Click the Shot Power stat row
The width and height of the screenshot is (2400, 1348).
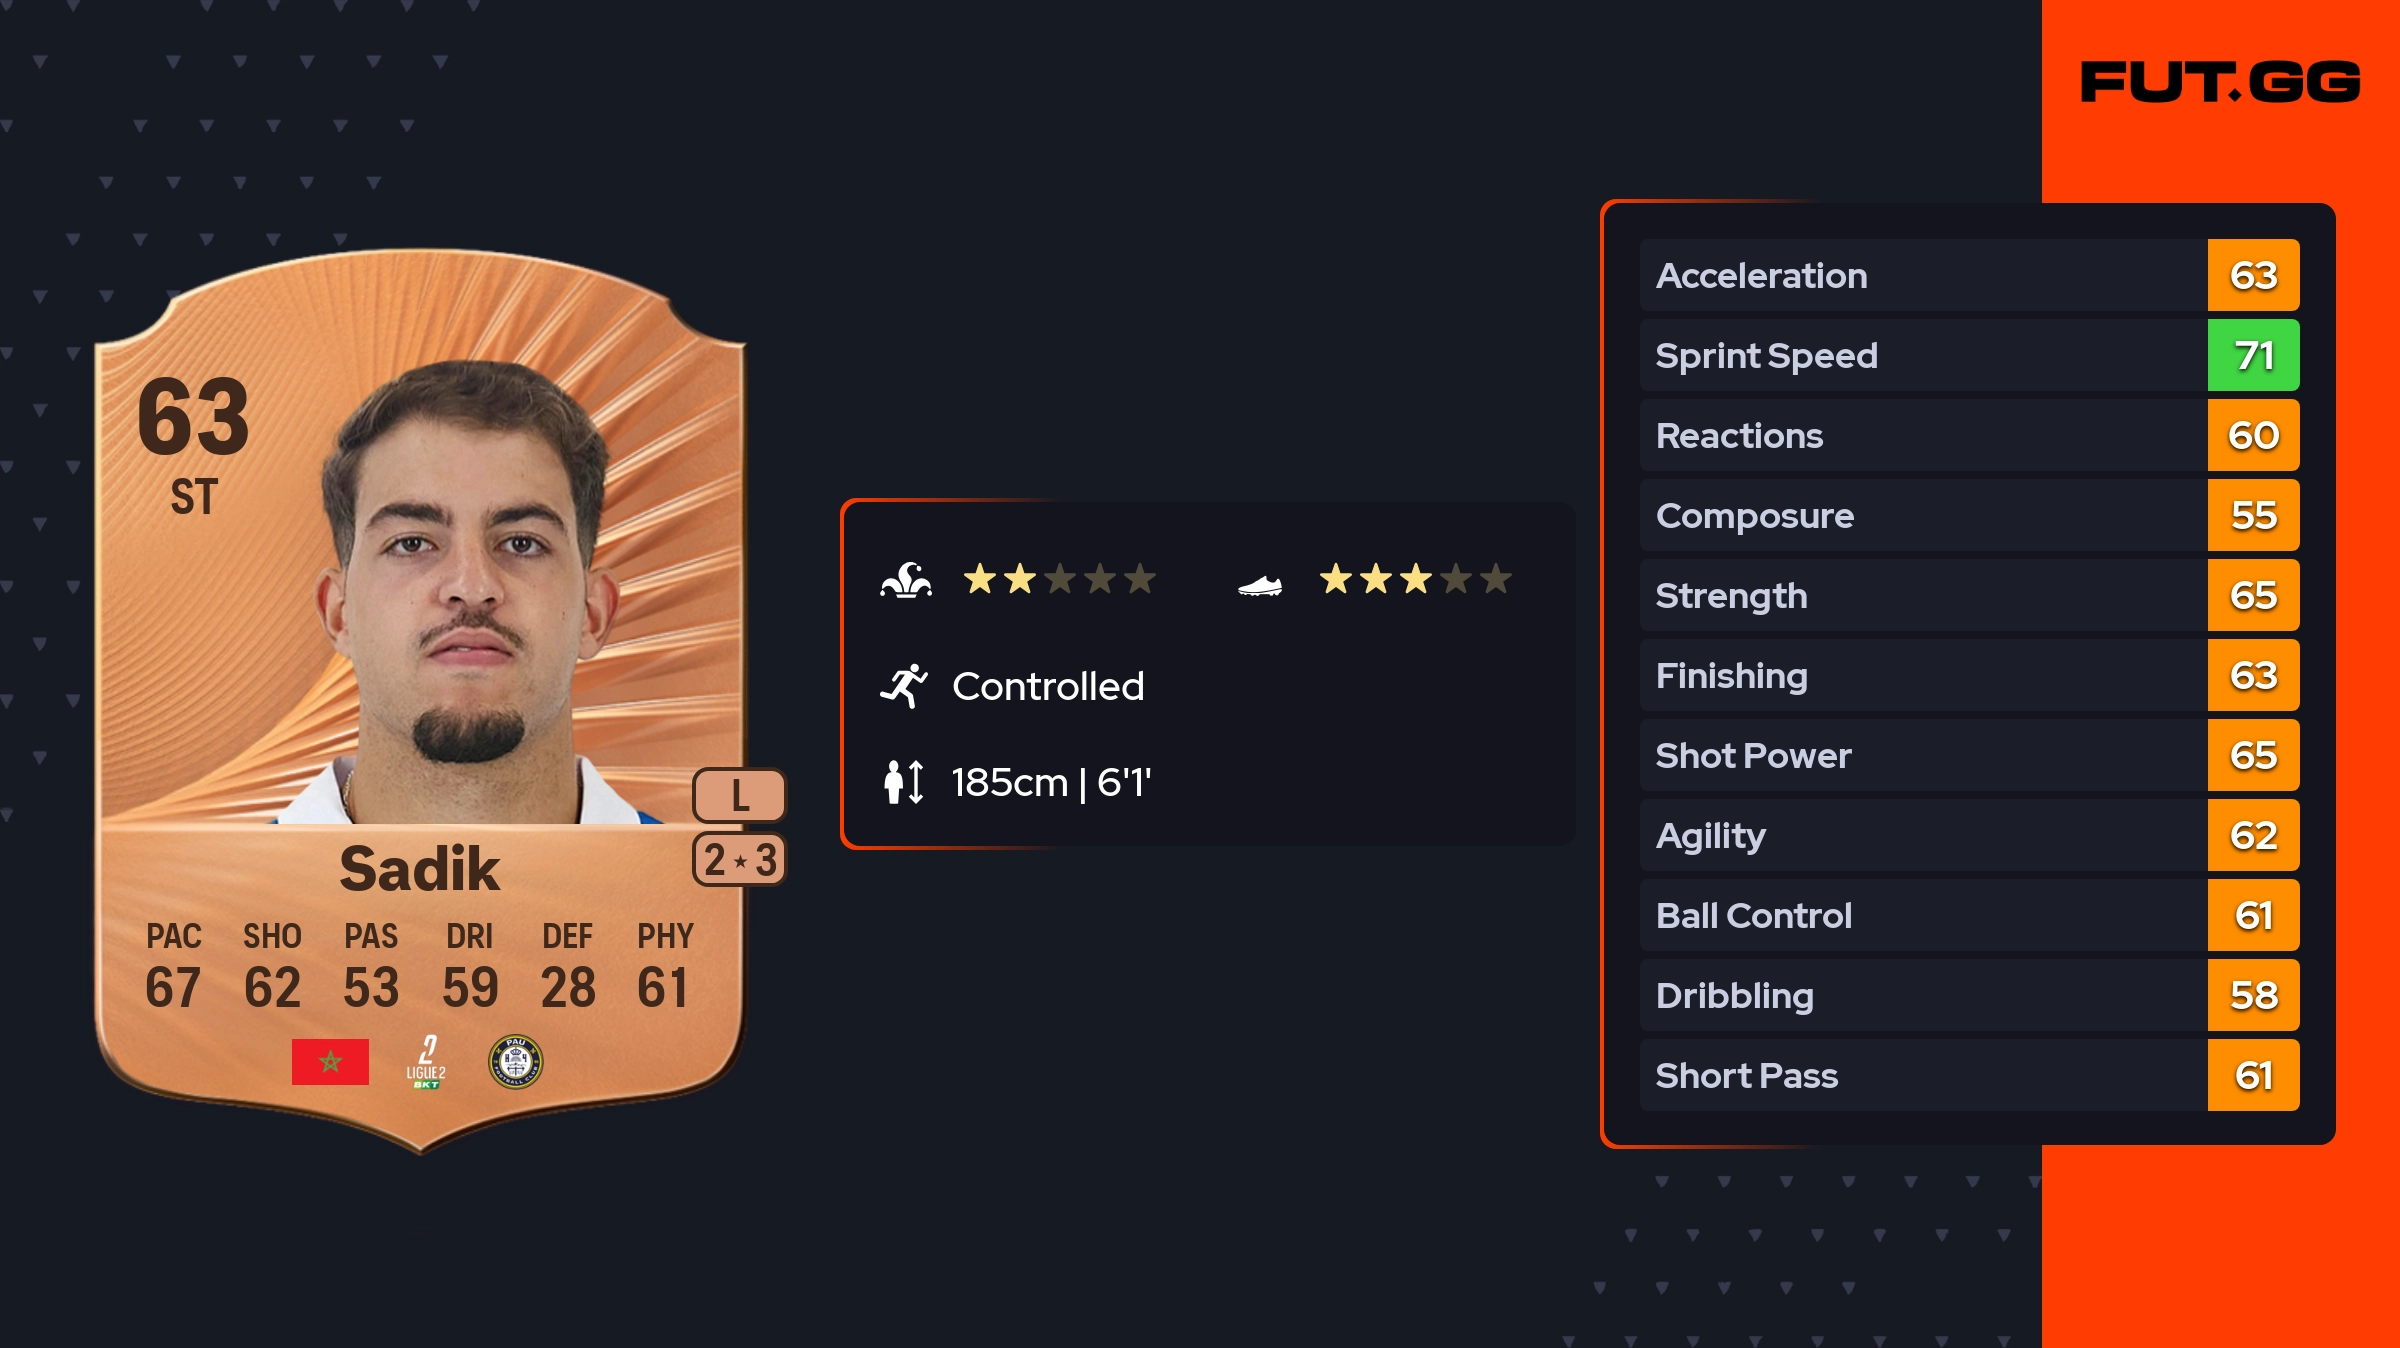pyautogui.click(x=1920, y=756)
